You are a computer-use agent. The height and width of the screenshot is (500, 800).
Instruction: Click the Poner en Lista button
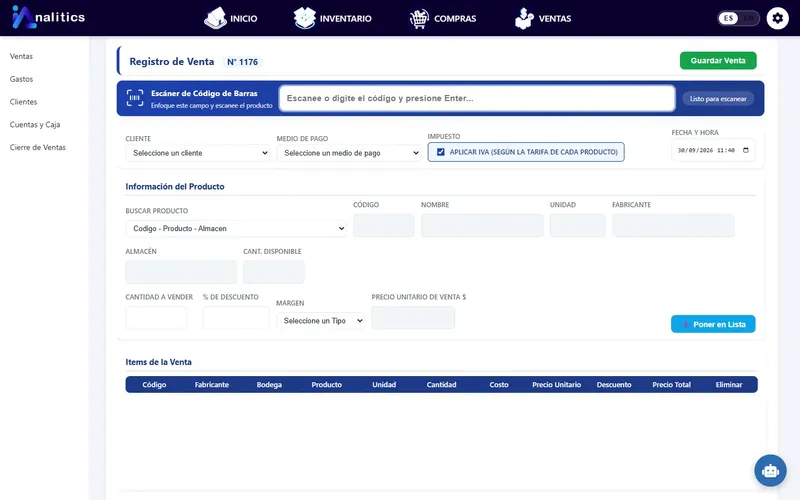pos(713,324)
